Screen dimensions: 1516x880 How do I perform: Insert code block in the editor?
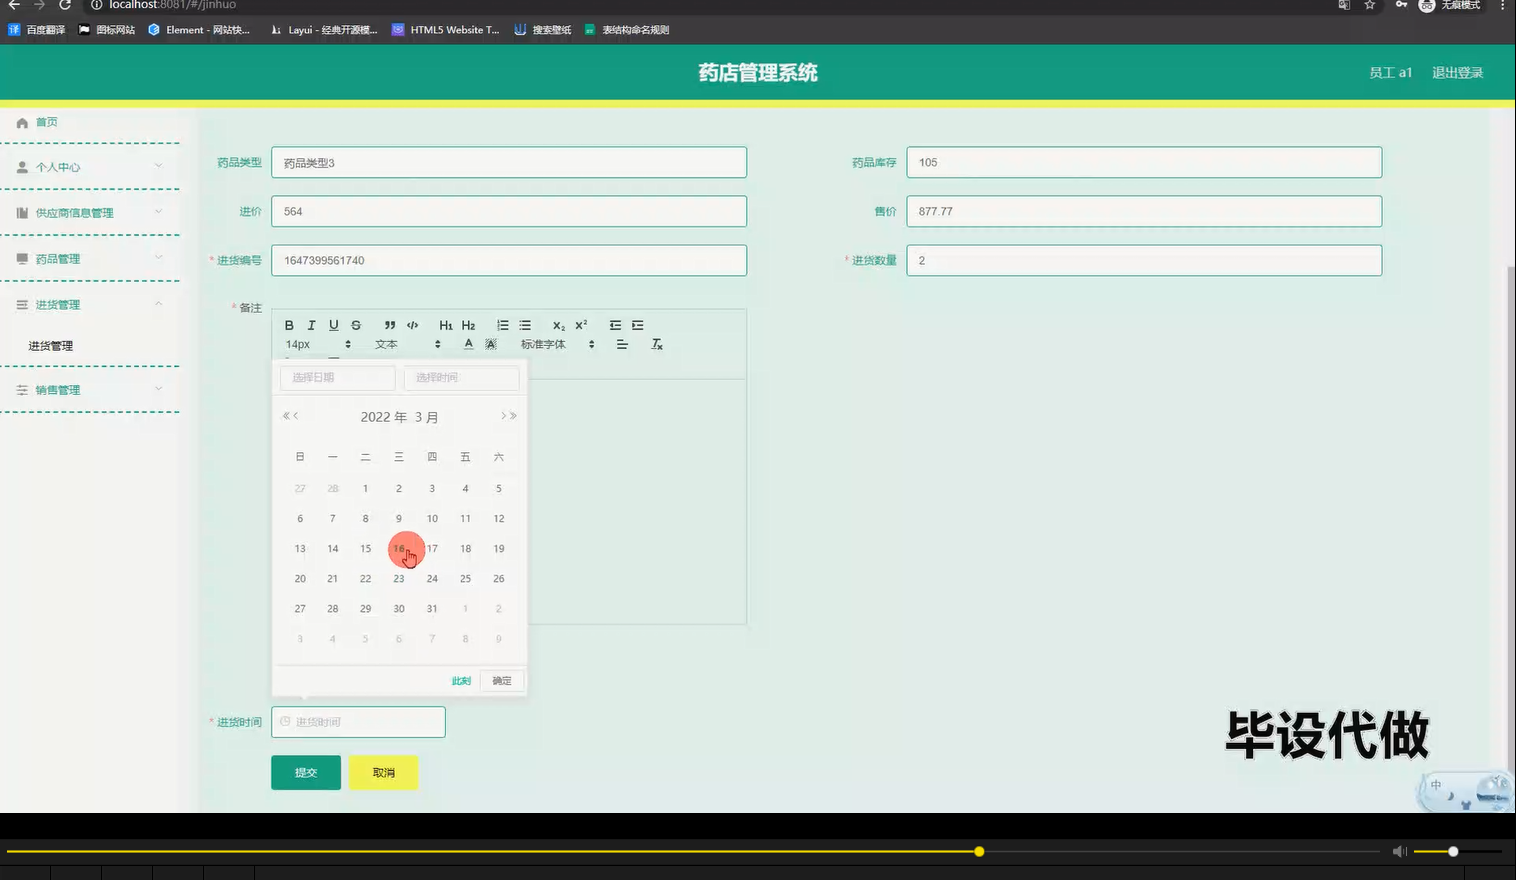[x=412, y=325]
